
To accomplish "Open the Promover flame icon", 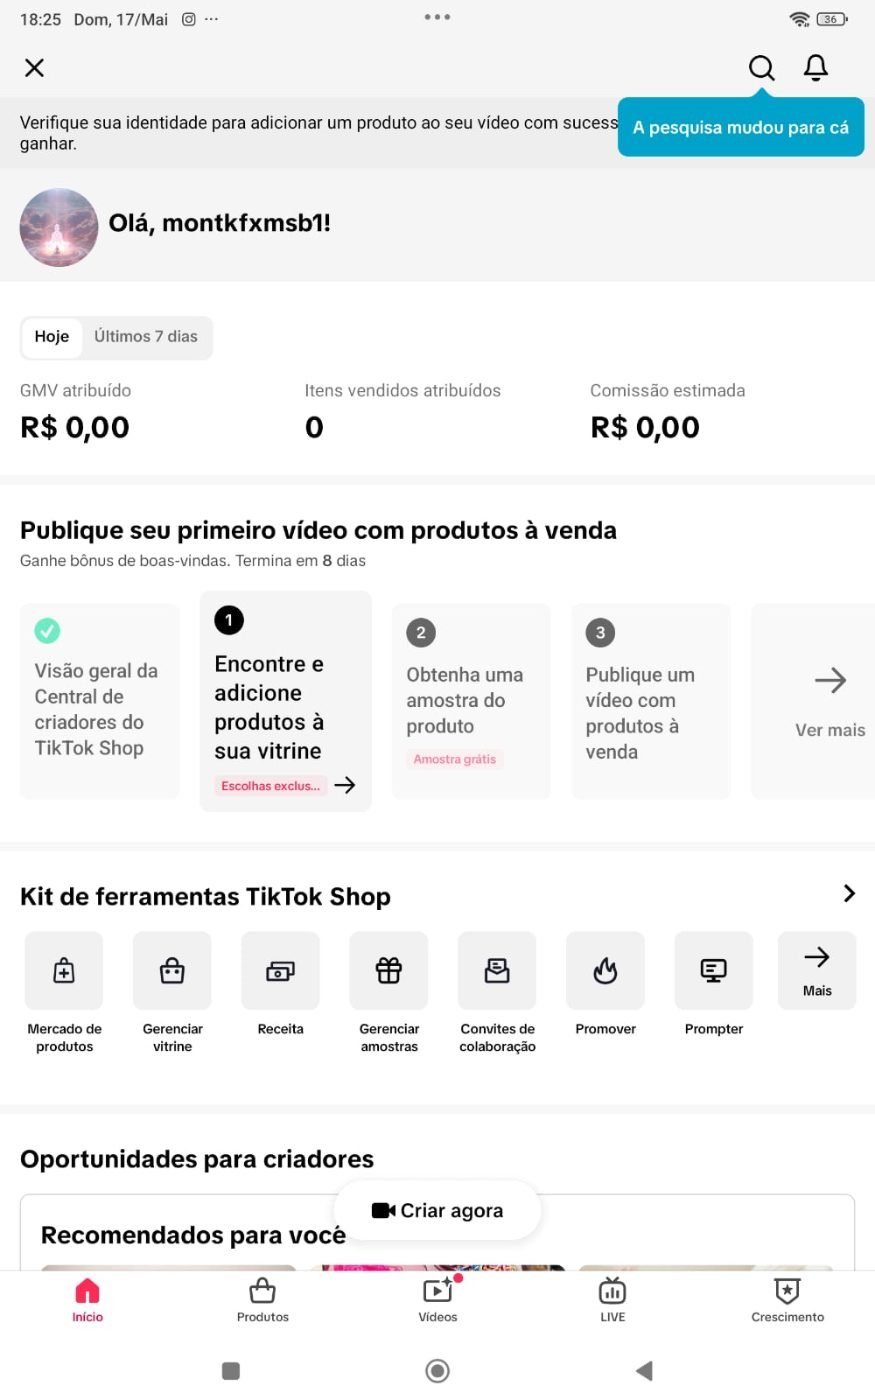I will (605, 970).
